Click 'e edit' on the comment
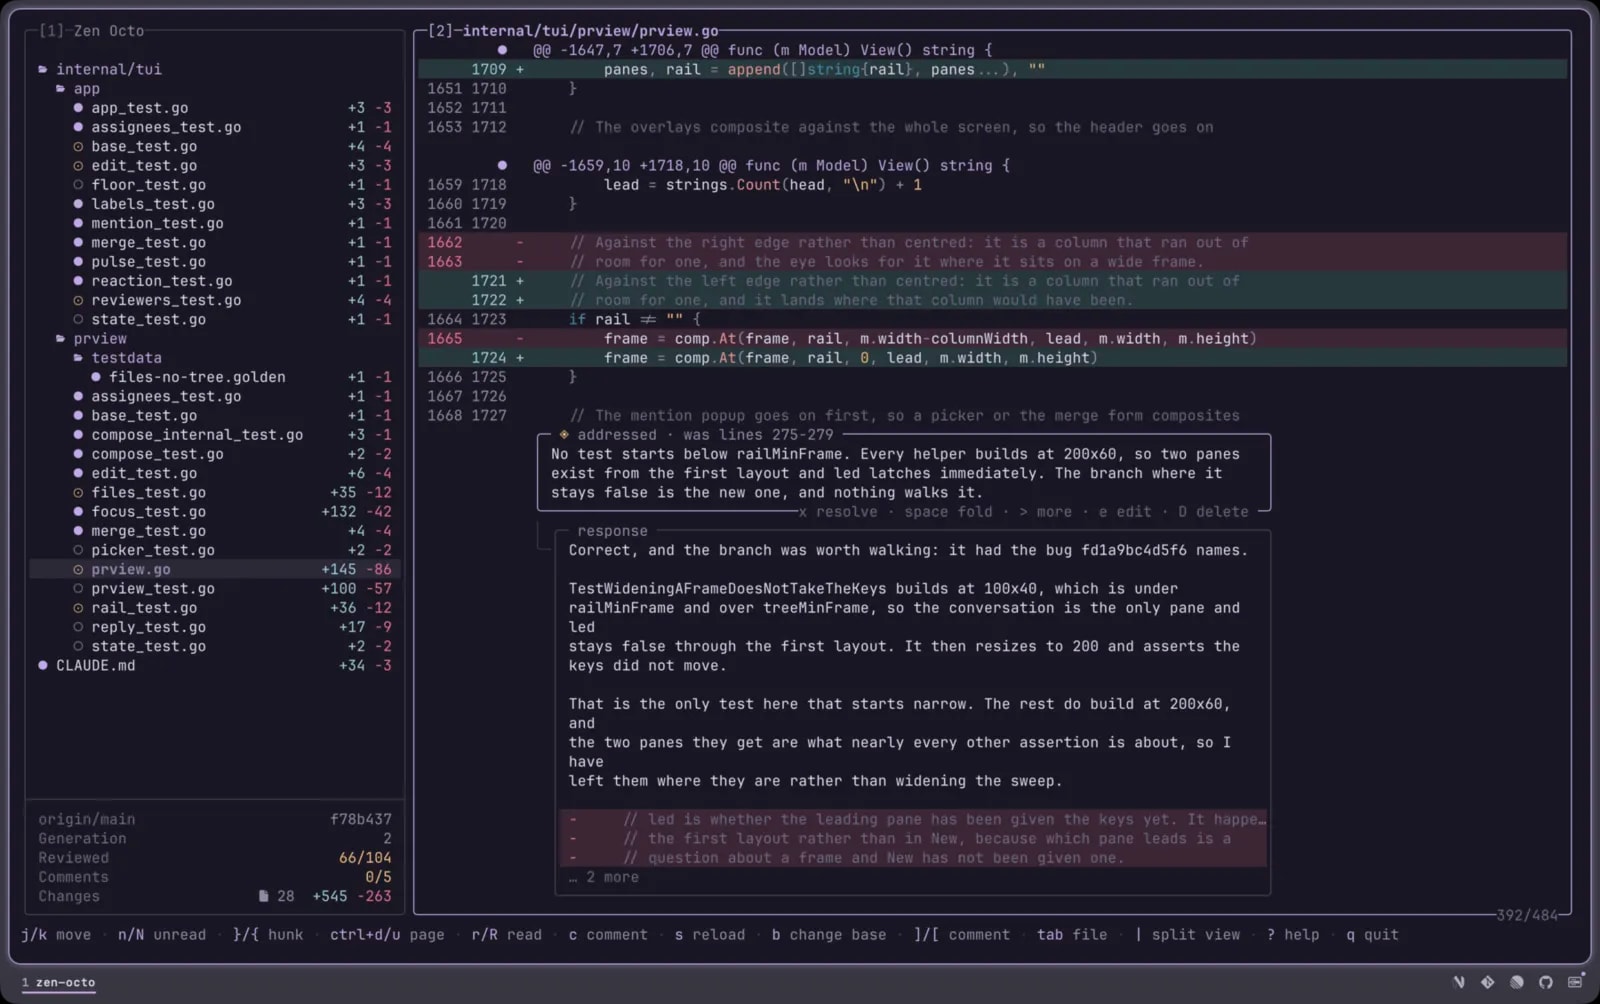Image resolution: width=1600 pixels, height=1004 pixels. tap(1125, 512)
